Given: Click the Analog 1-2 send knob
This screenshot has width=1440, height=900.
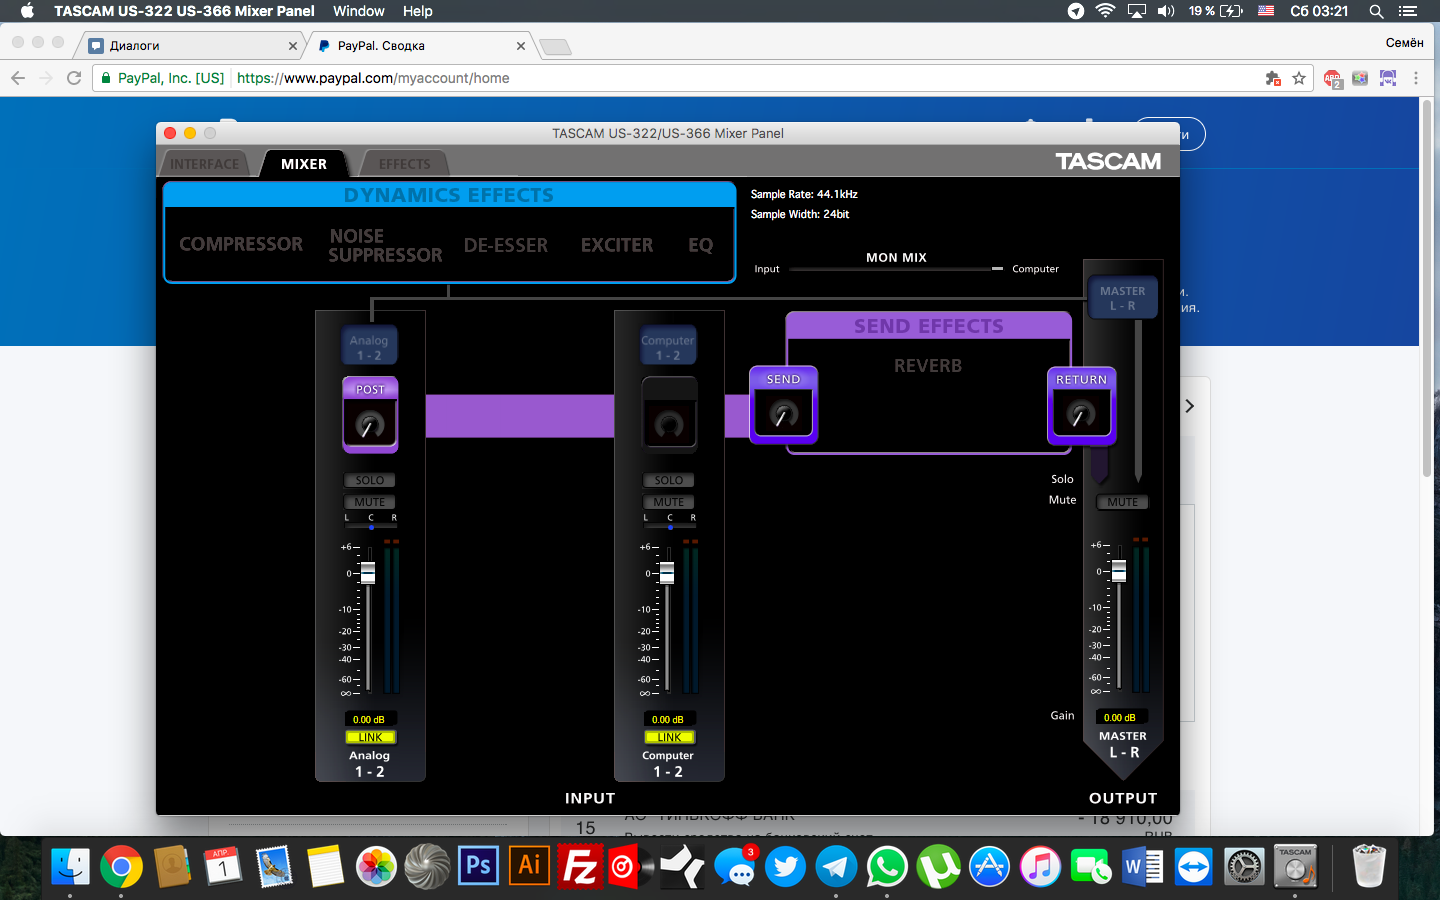Looking at the screenshot, I should click(370, 425).
